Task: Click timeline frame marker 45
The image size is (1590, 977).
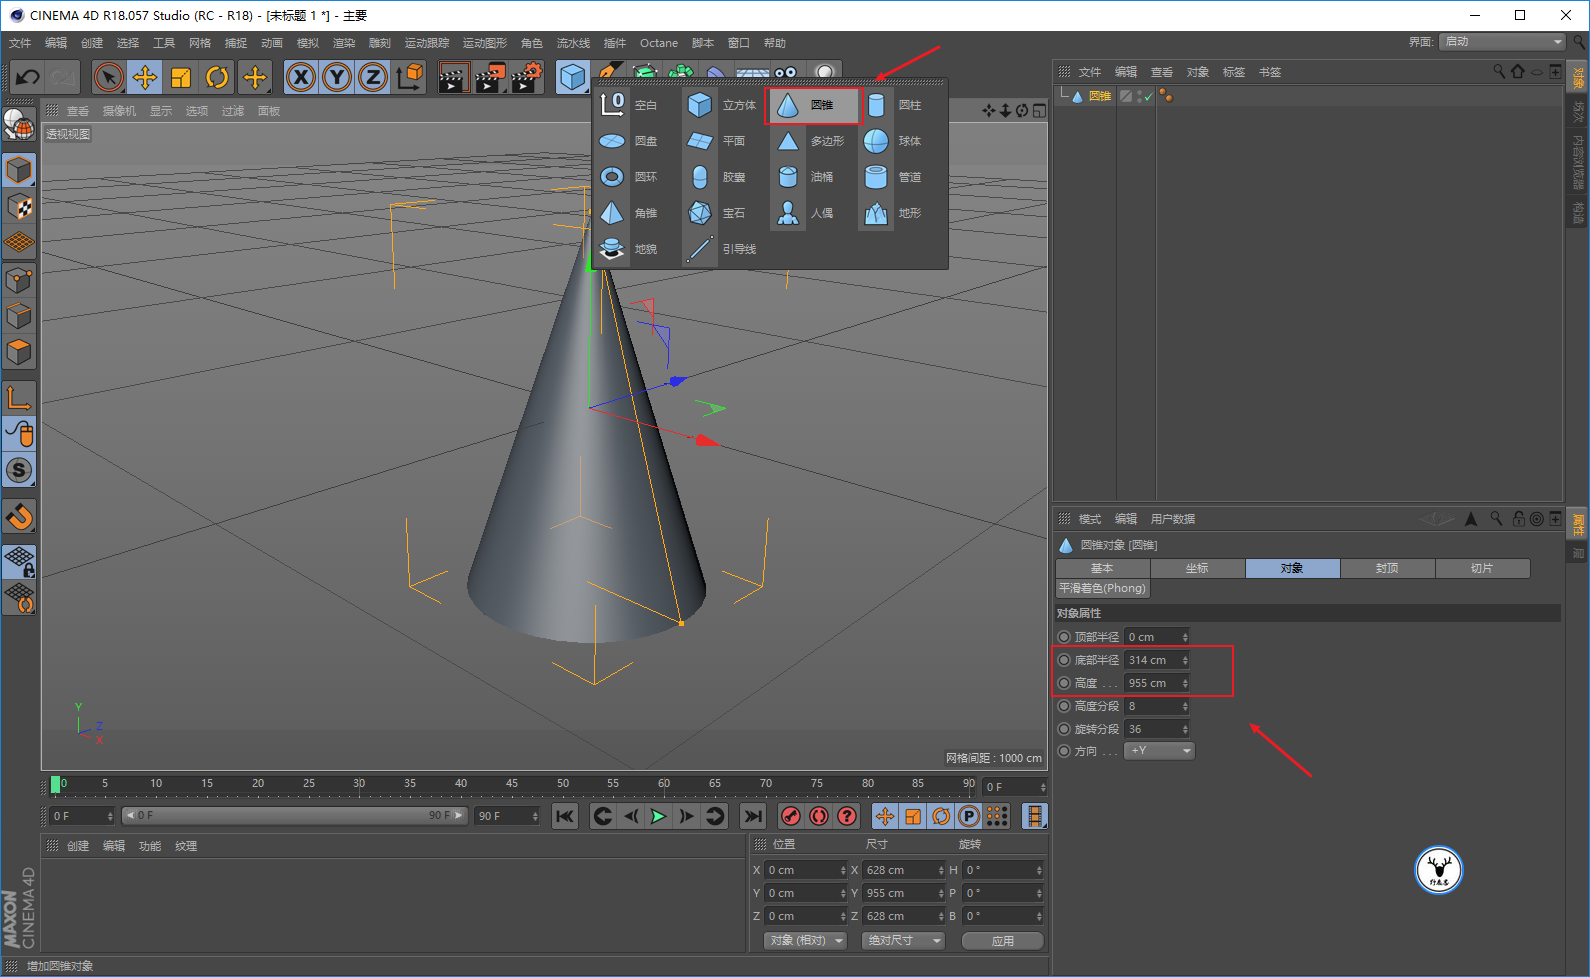Action: [511, 784]
